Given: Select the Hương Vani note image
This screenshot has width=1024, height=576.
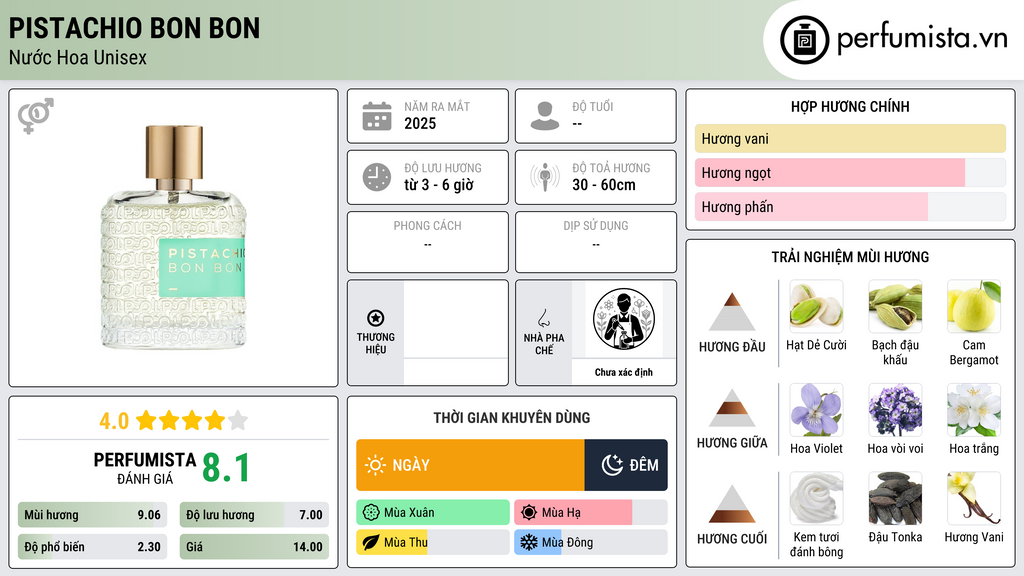Looking at the screenshot, I should click(x=974, y=499).
